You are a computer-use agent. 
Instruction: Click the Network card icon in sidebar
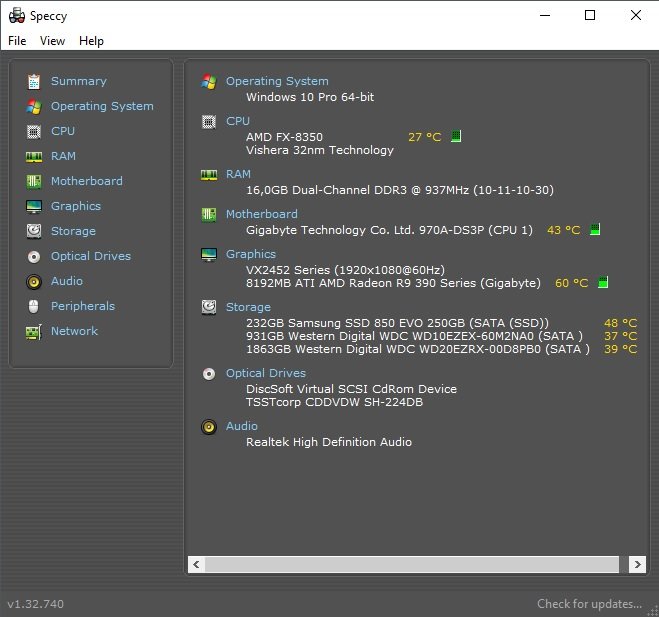[x=34, y=331]
